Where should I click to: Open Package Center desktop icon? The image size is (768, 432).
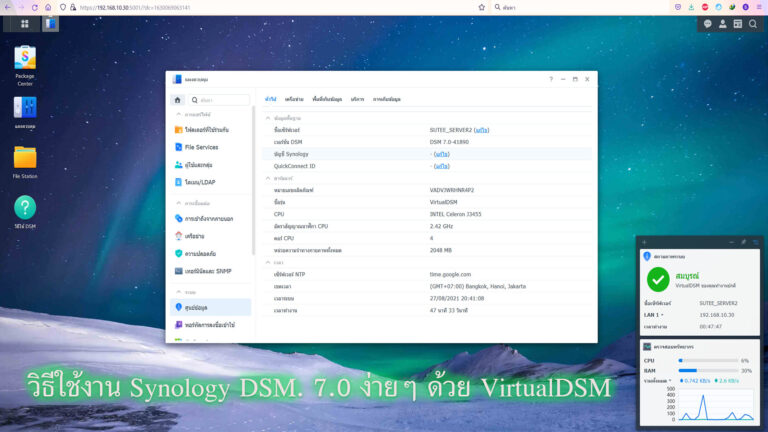coord(25,59)
